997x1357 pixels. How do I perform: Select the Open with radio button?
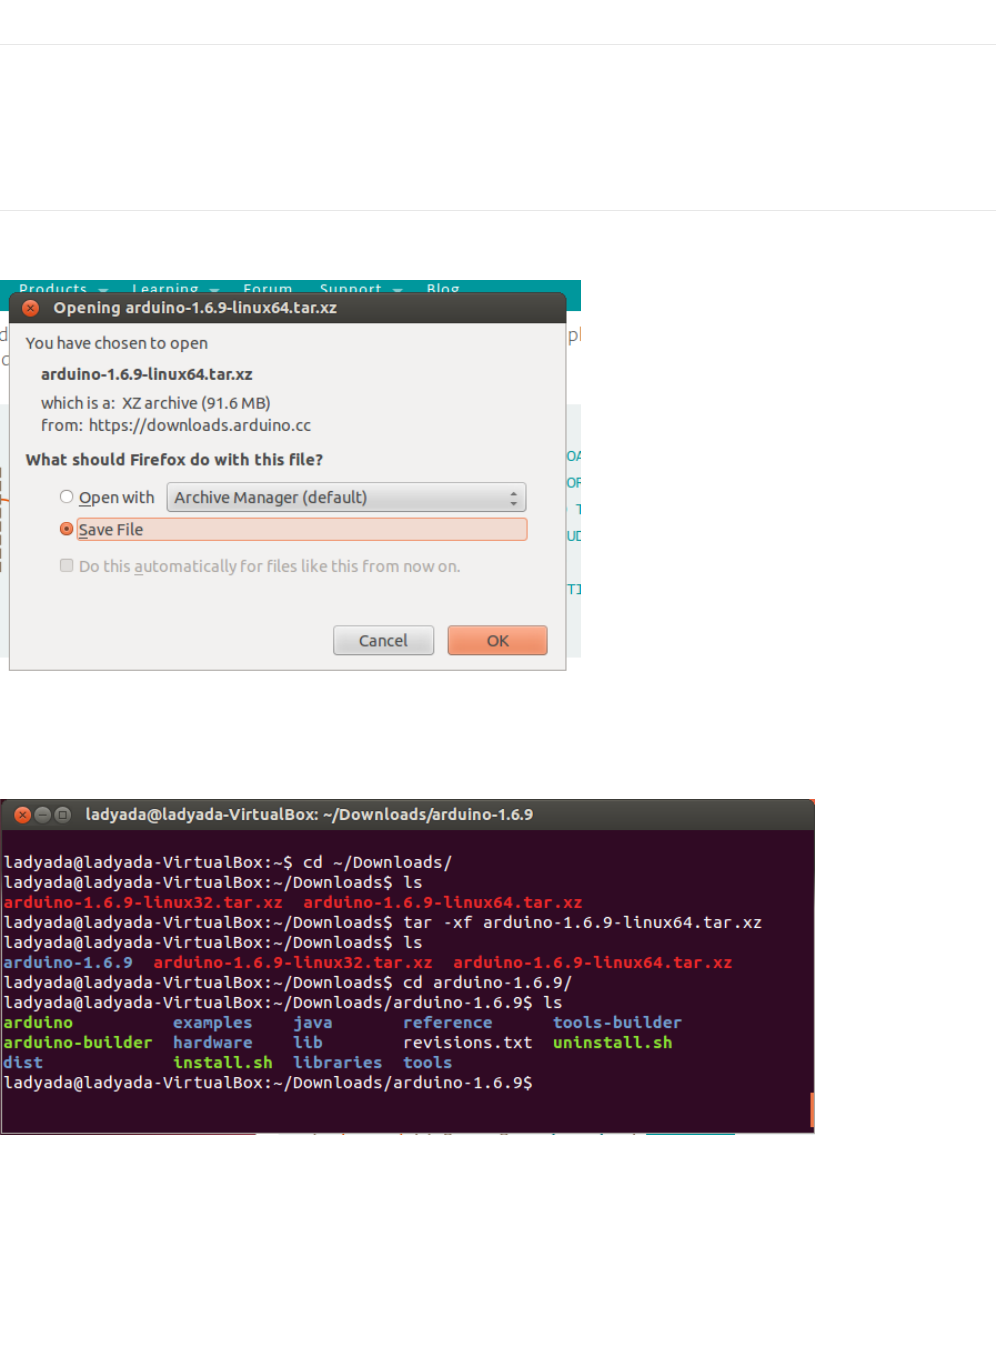click(66, 497)
